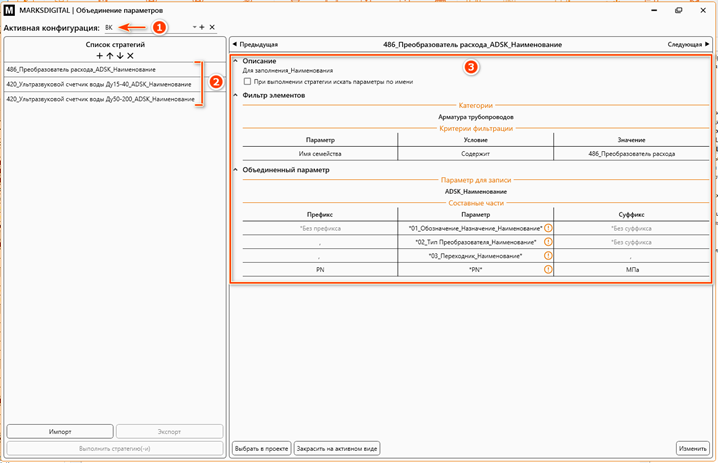Click warning icon beside the PN parameter
Image resolution: width=718 pixels, height=463 pixels.
(x=548, y=269)
